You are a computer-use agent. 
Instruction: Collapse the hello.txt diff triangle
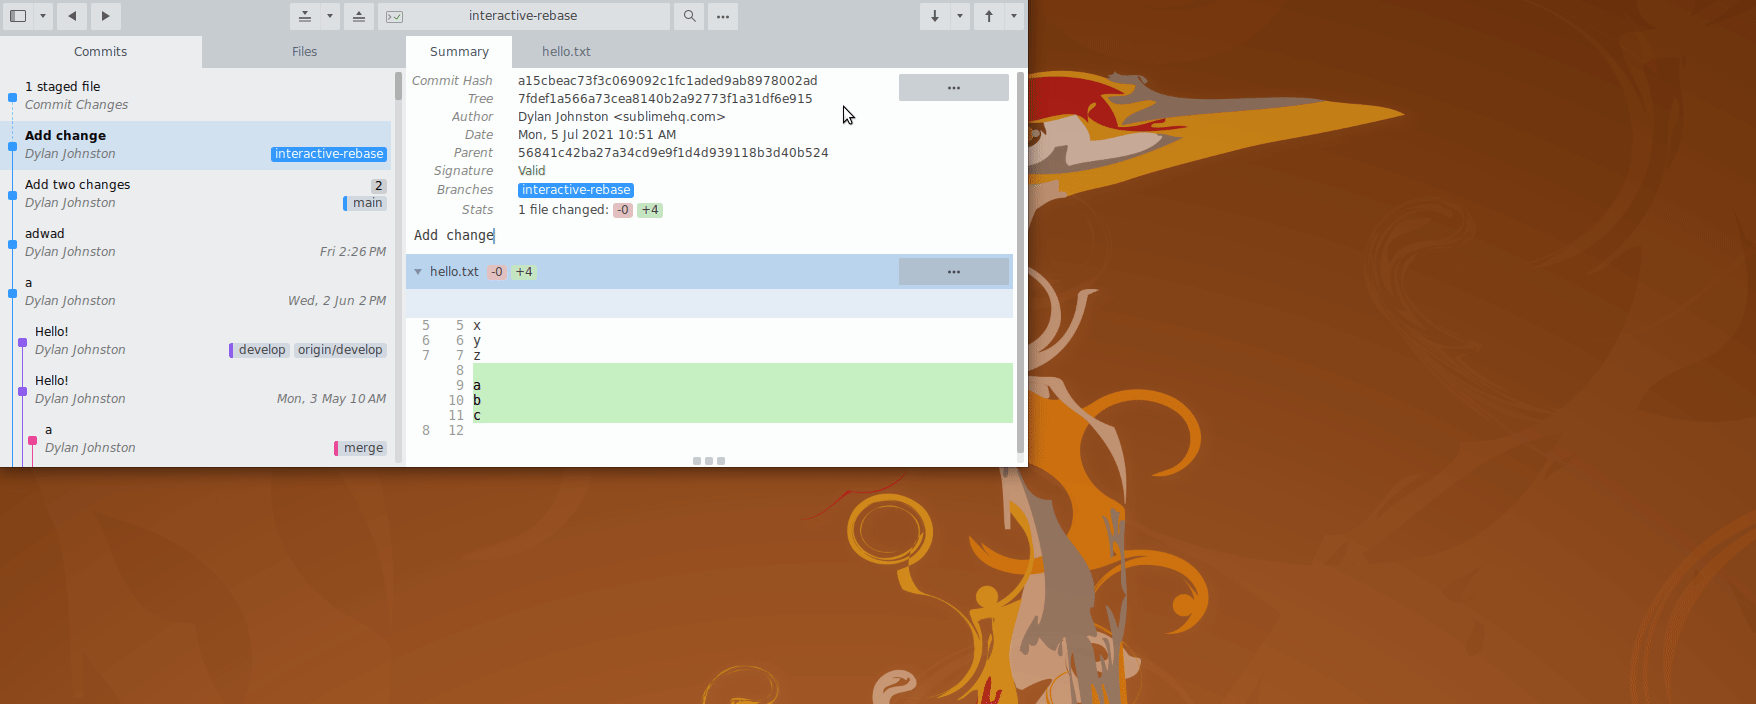[x=418, y=272]
